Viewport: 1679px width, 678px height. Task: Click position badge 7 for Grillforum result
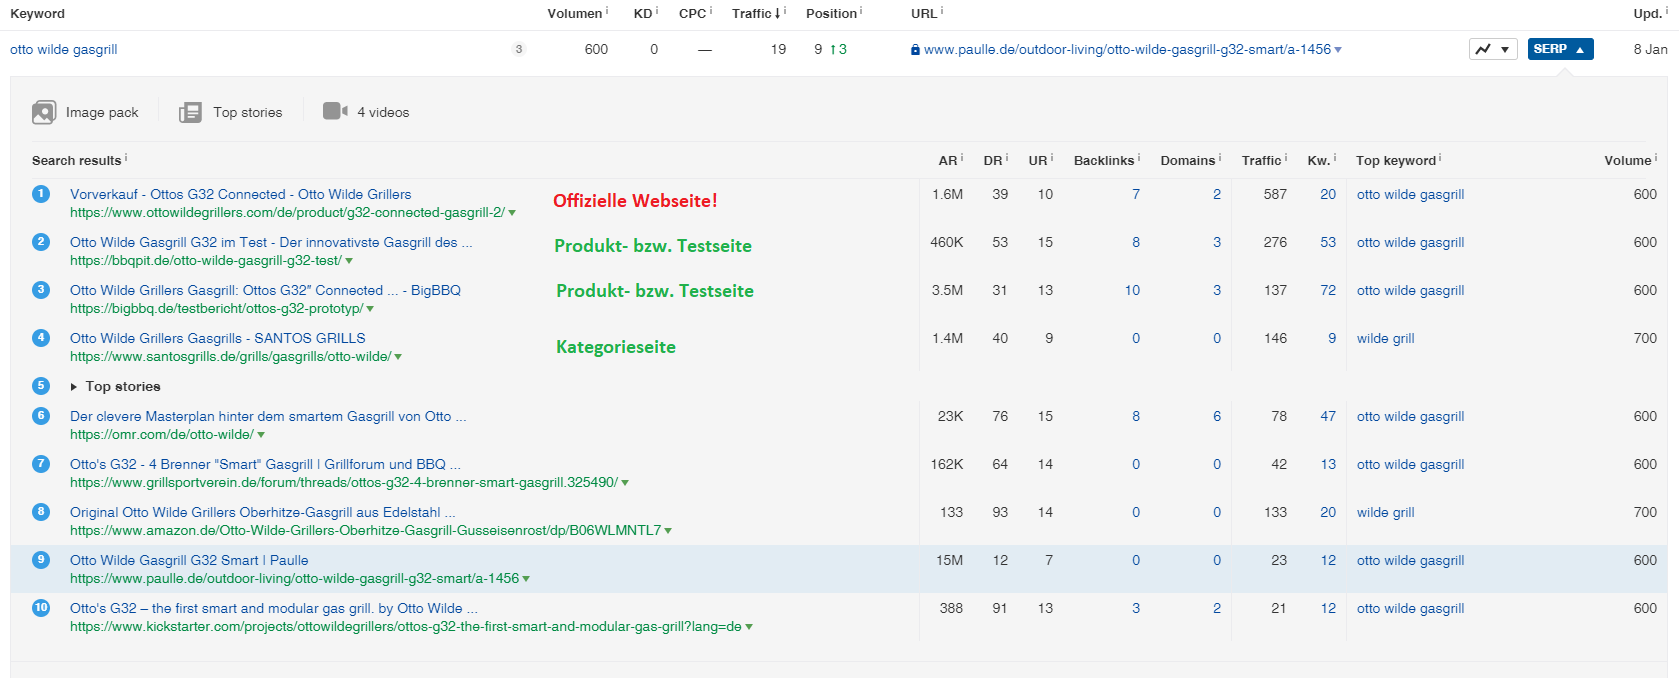41,464
